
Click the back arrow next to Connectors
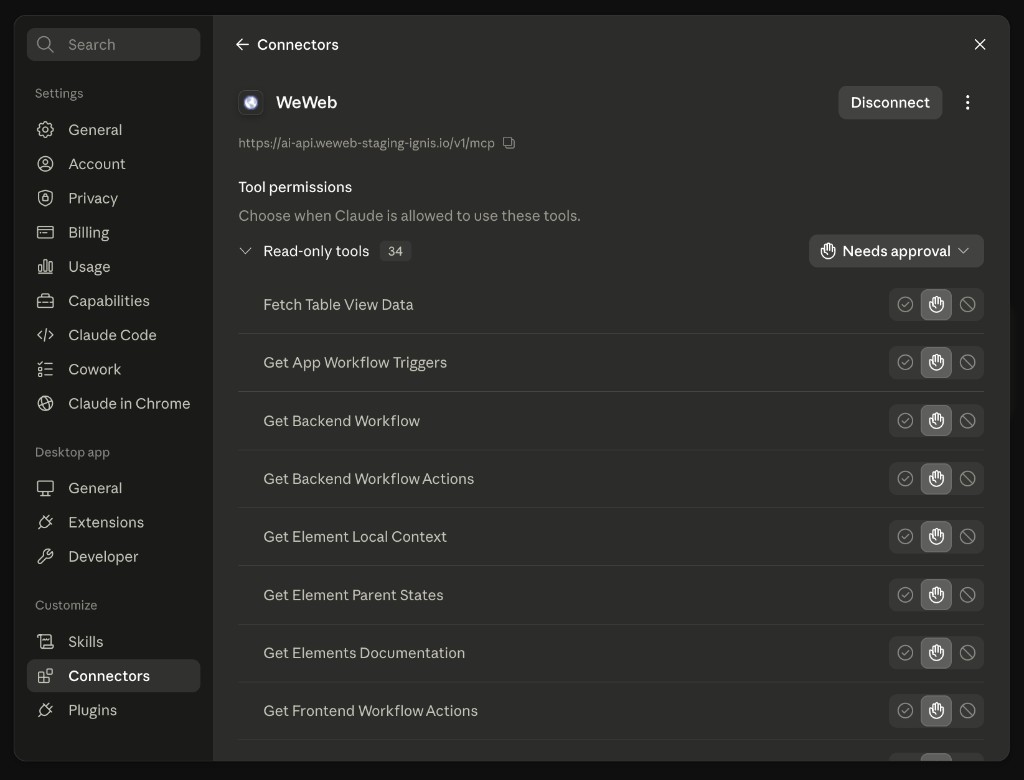(242, 44)
